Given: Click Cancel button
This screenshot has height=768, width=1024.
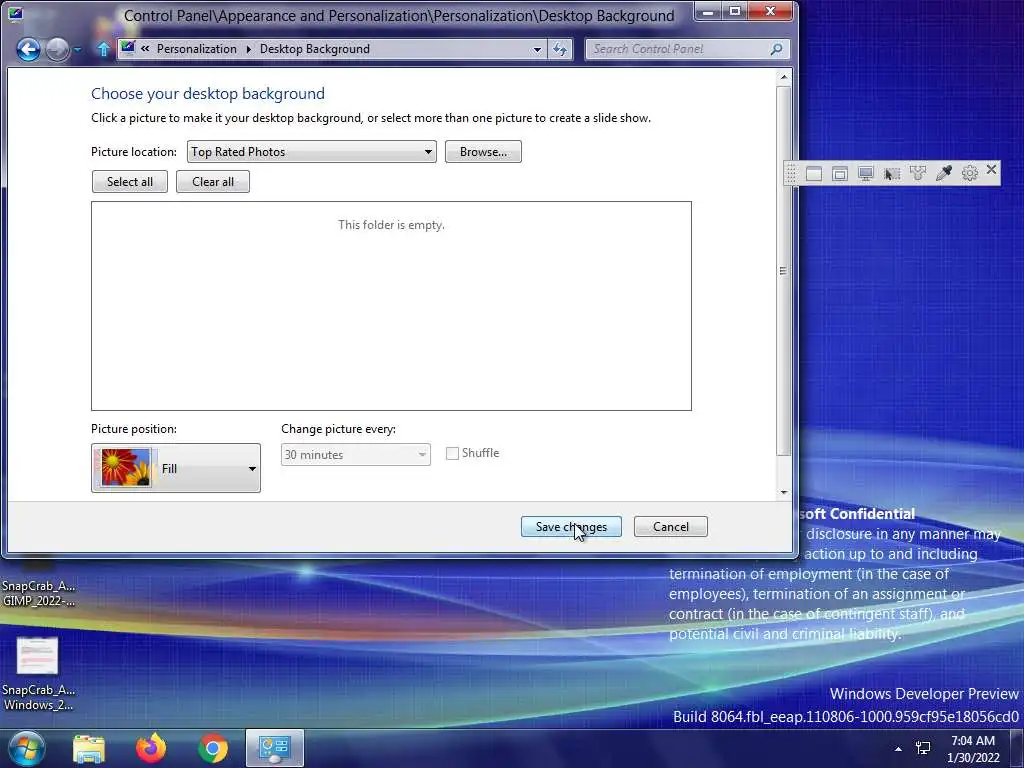Looking at the screenshot, I should (671, 526).
